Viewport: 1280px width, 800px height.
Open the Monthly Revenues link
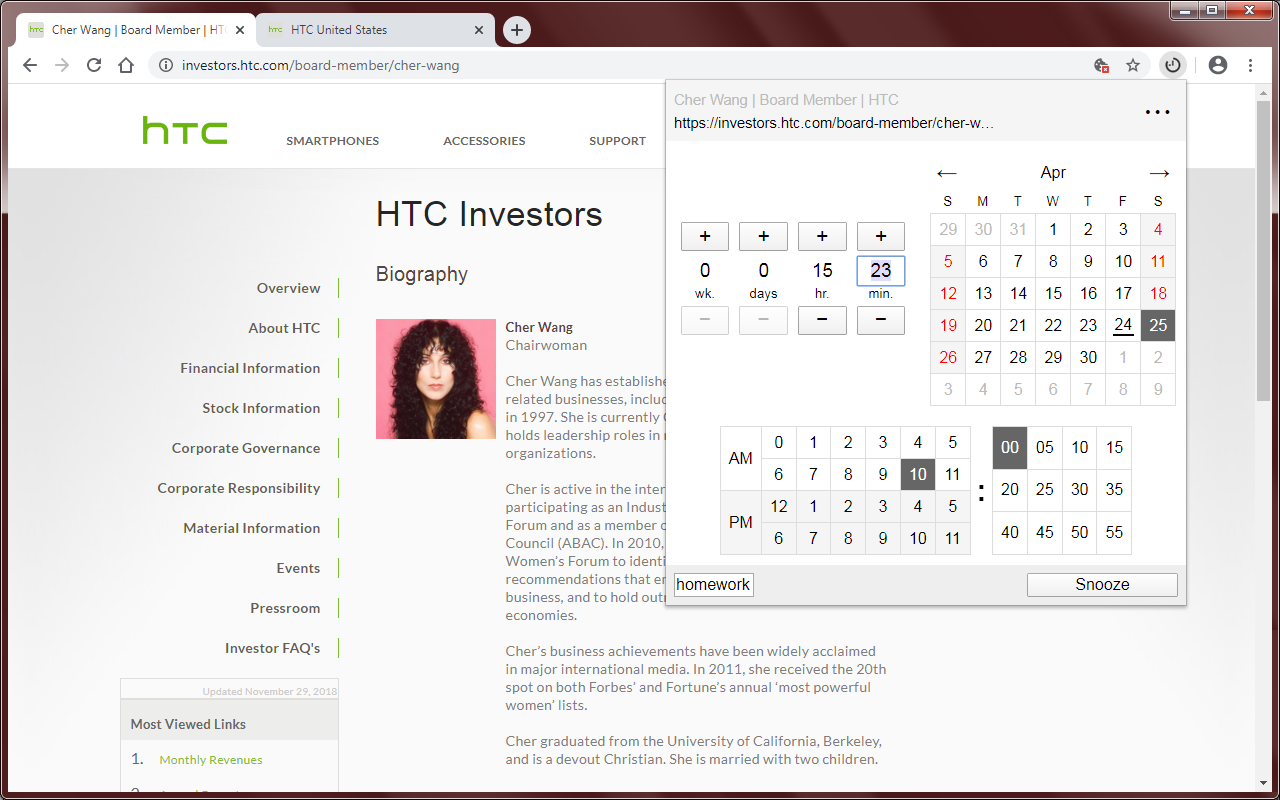pyautogui.click(x=211, y=760)
